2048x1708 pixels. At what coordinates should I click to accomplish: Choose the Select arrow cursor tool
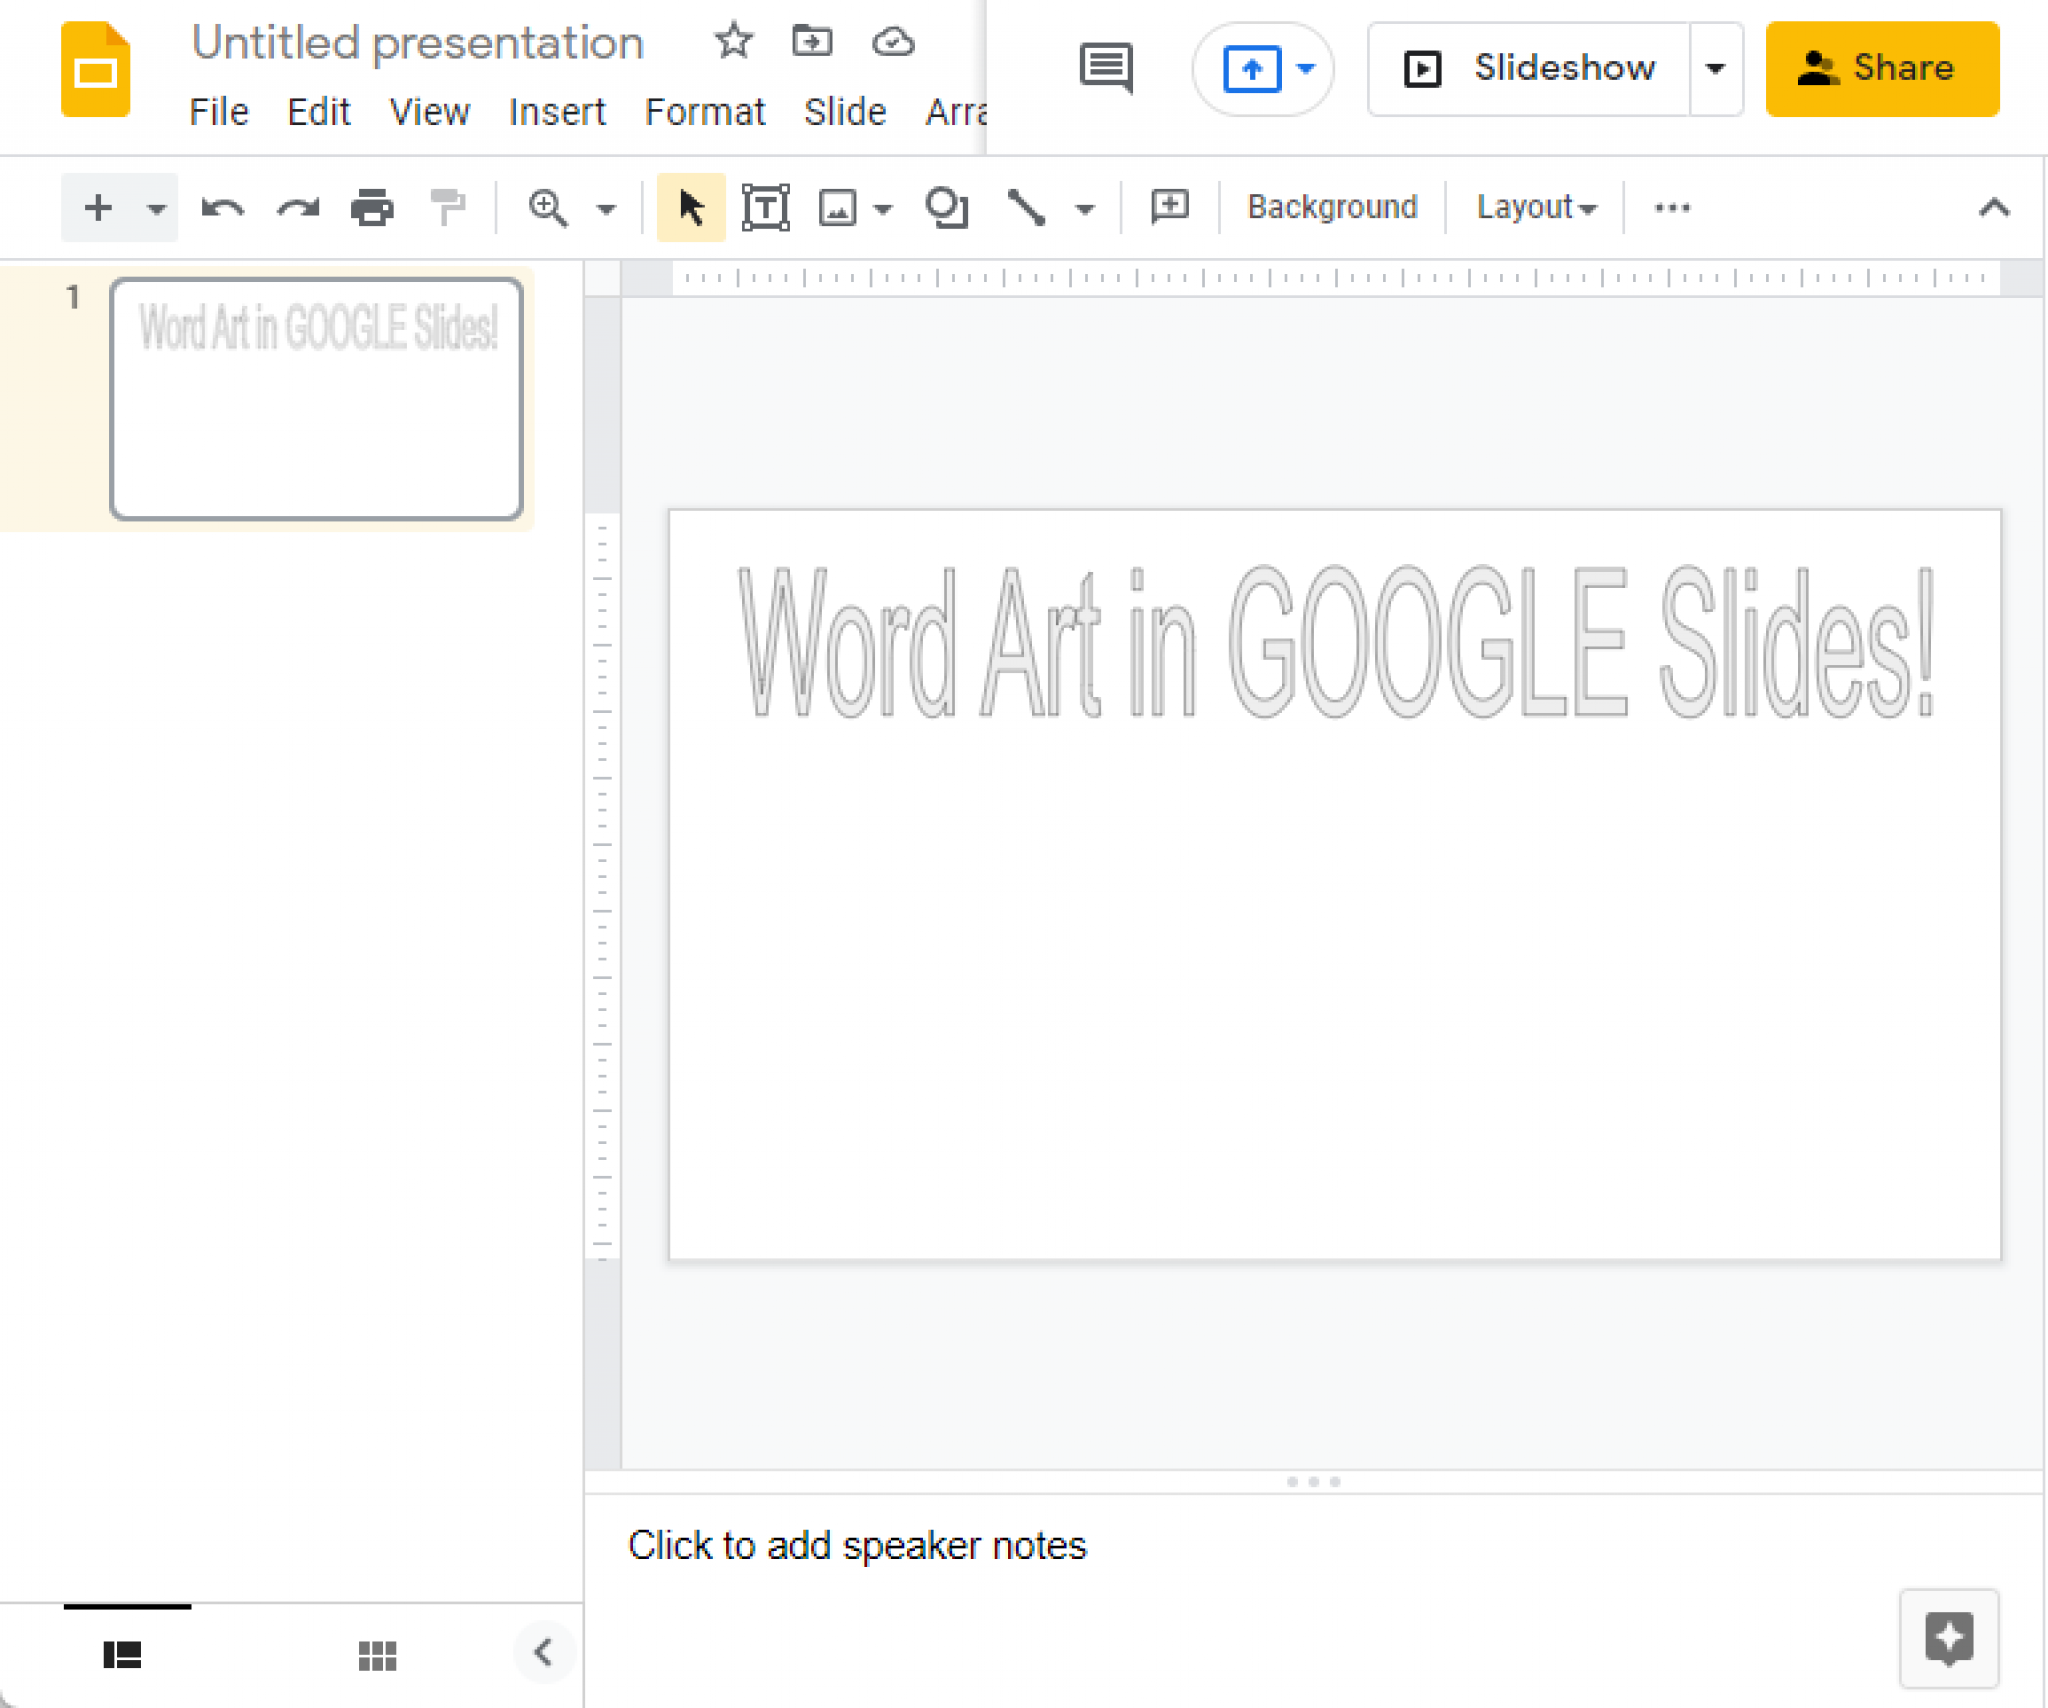point(691,207)
